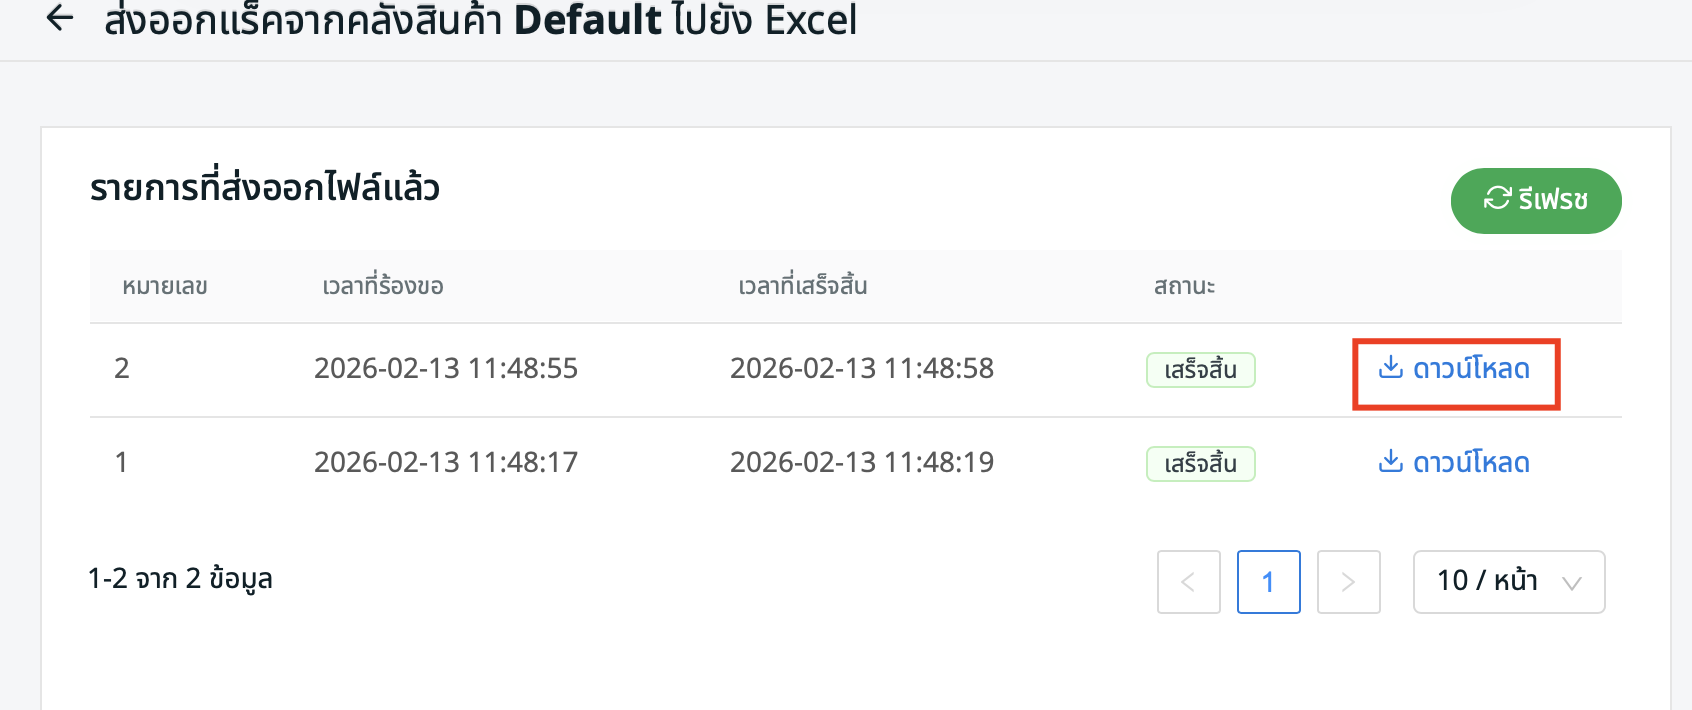Viewport: 1692px width, 710px height.
Task: Click the รายการที่ส่งออกไฟล์แล้ว section heading
Action: [x=265, y=189]
